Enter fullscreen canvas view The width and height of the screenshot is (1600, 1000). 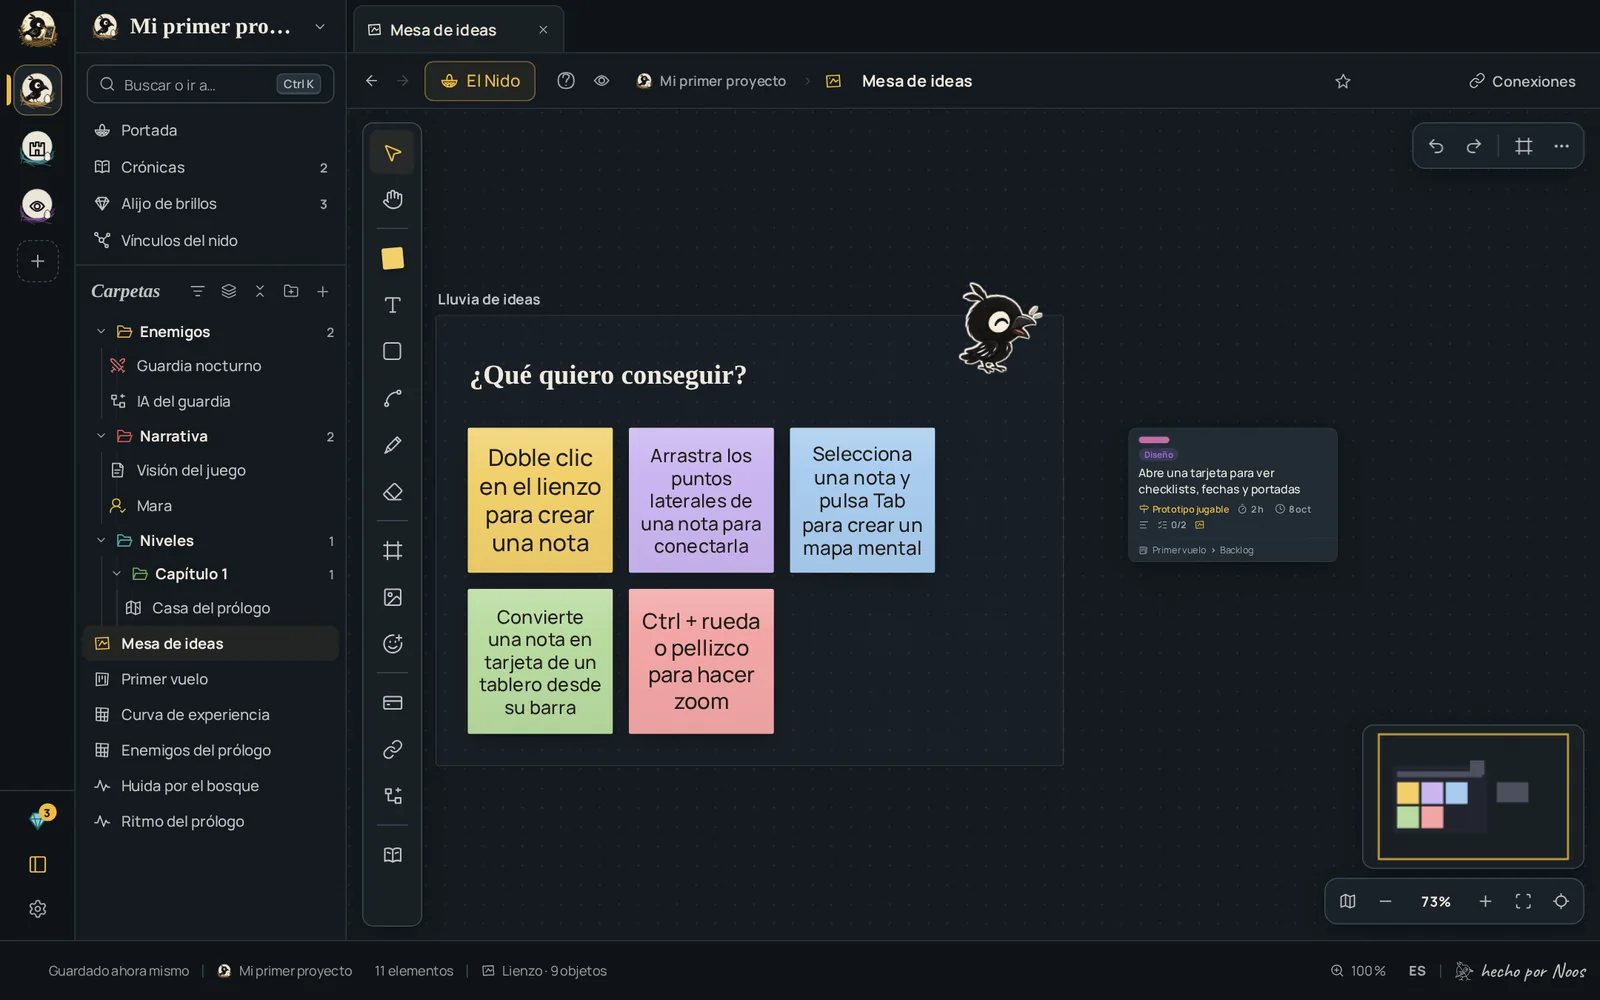1523,901
